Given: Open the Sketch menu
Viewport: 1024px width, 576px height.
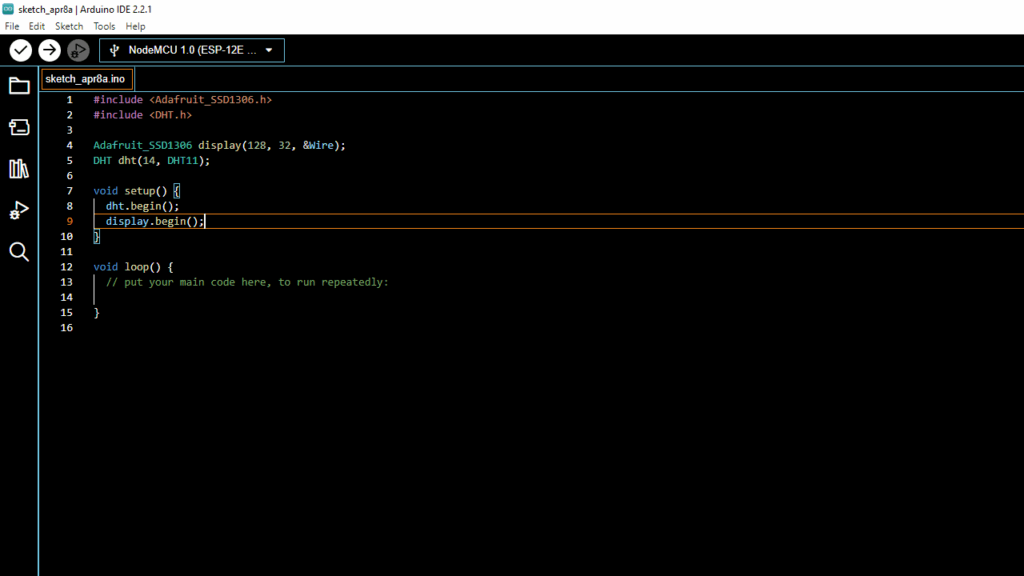Looking at the screenshot, I should tap(69, 27).
